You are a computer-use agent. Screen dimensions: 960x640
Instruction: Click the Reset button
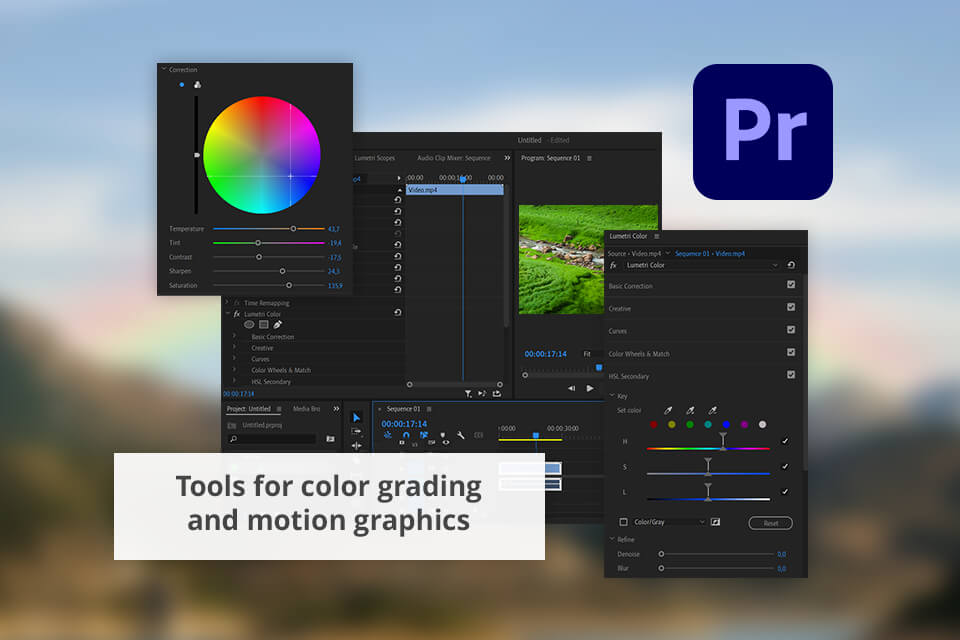[771, 523]
